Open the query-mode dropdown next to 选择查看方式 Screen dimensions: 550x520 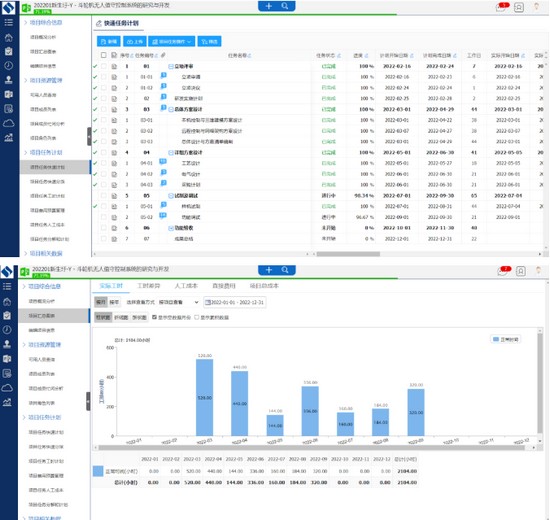pos(179,302)
